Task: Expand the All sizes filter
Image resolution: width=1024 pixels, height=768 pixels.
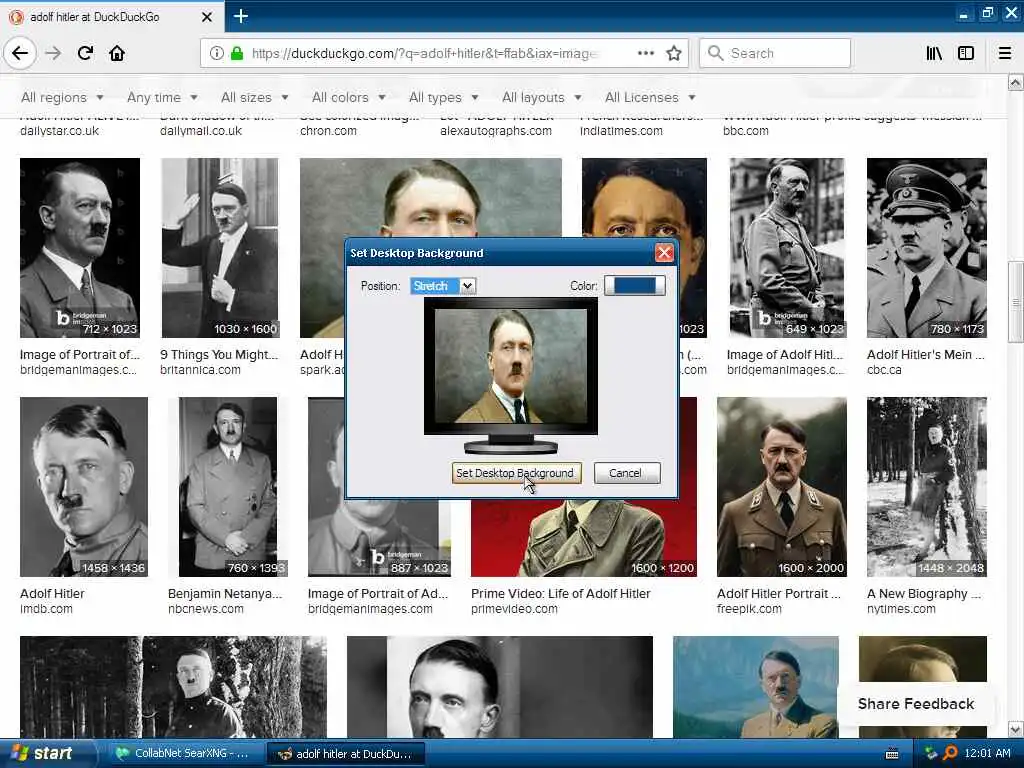Action: coord(255,97)
